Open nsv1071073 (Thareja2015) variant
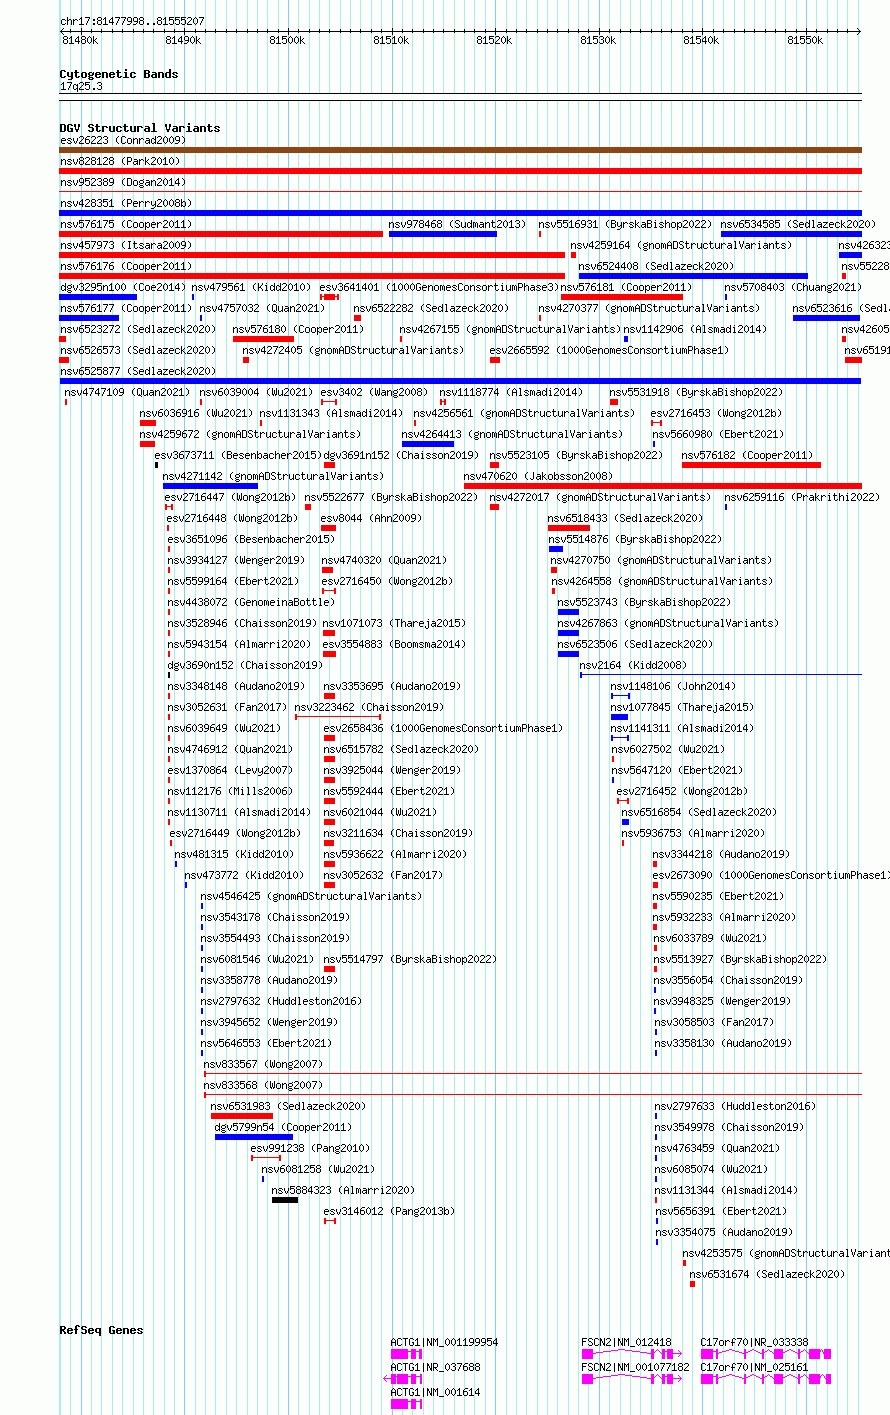Viewport: 890px width, 1415px height. [x=394, y=623]
